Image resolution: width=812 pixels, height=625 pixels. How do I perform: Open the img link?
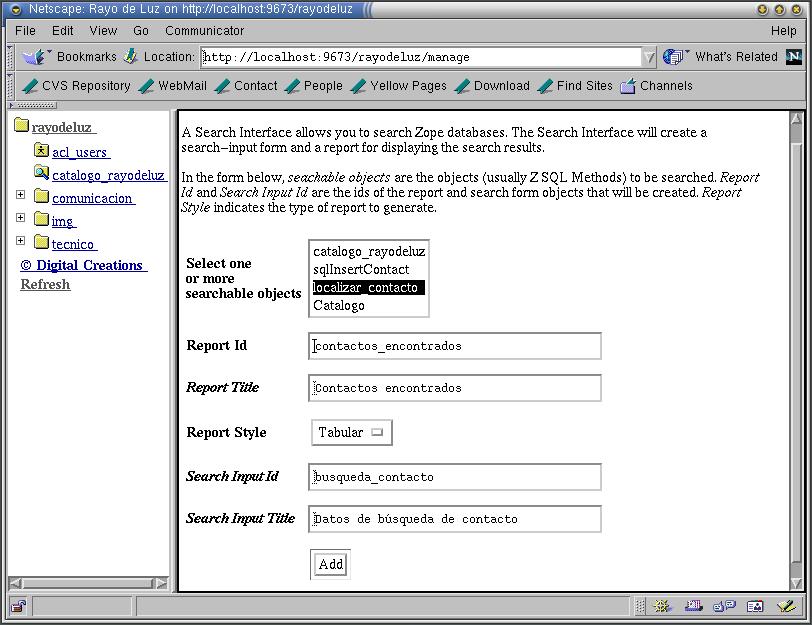pos(64,222)
